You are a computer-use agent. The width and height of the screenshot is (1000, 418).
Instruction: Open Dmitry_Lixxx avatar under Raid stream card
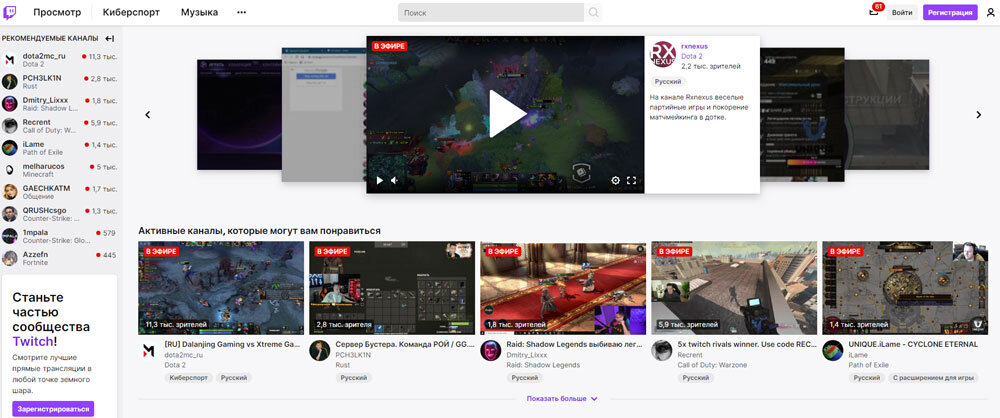490,350
